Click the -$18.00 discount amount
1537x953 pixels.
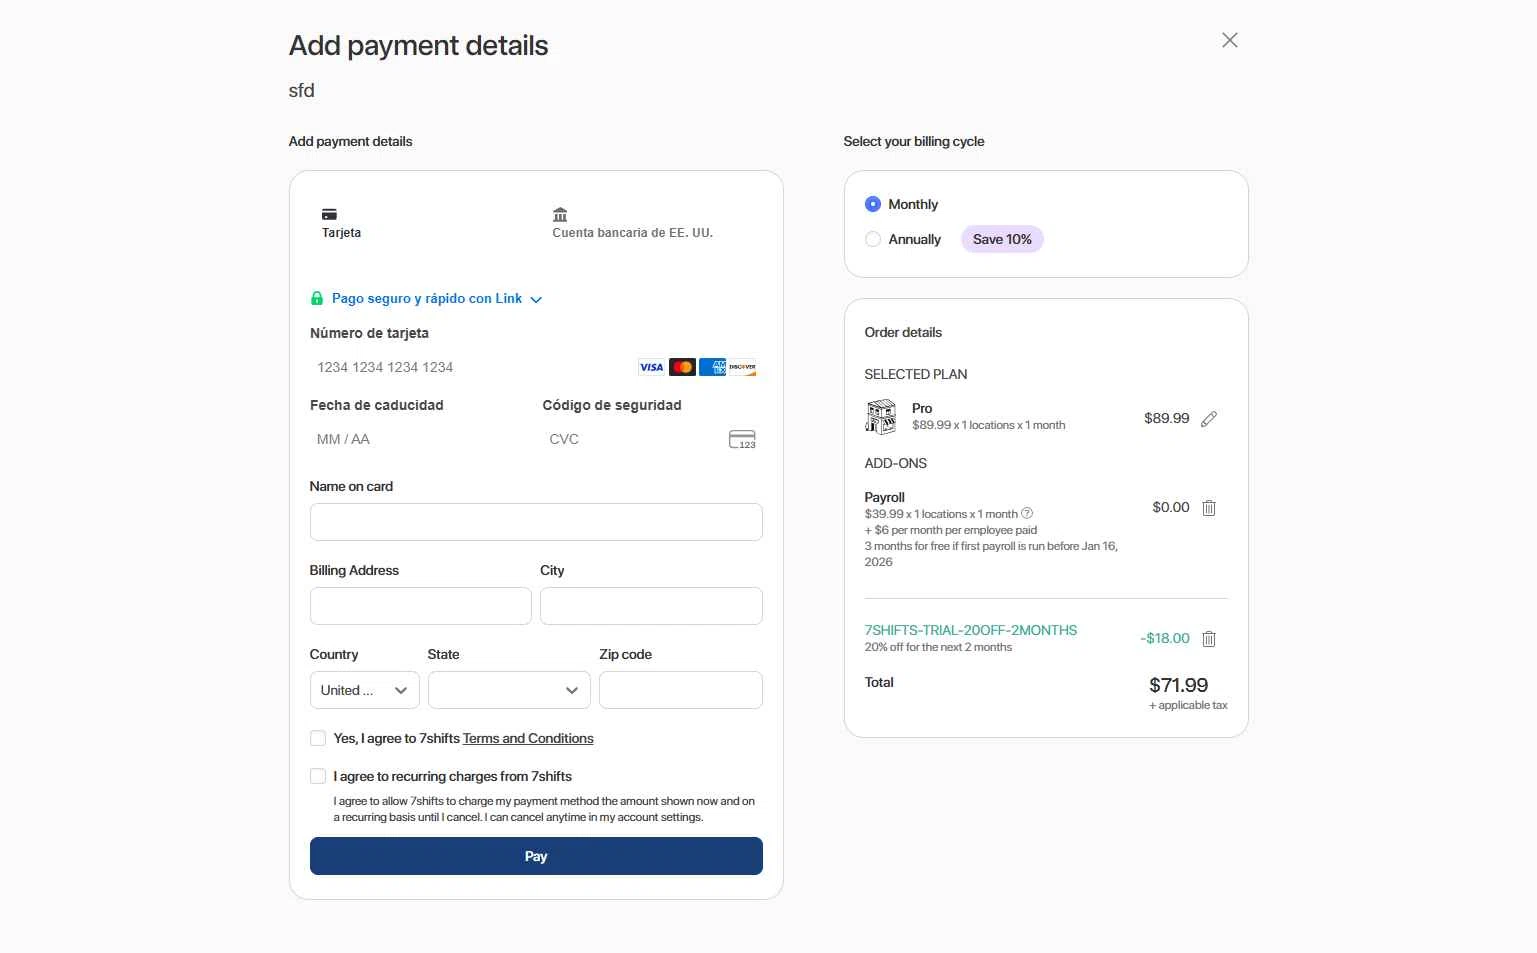(x=1165, y=638)
